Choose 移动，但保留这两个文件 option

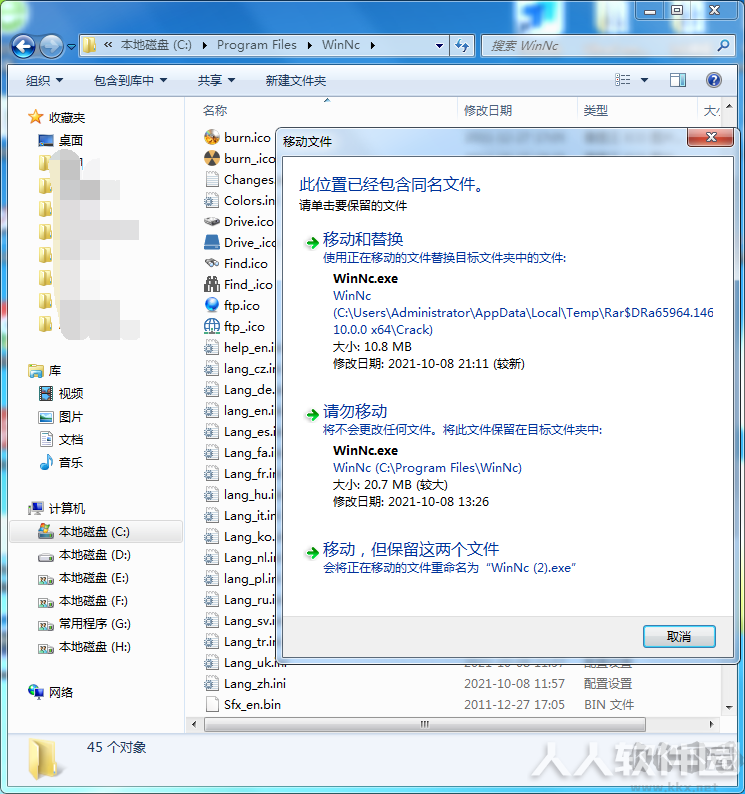[410, 549]
